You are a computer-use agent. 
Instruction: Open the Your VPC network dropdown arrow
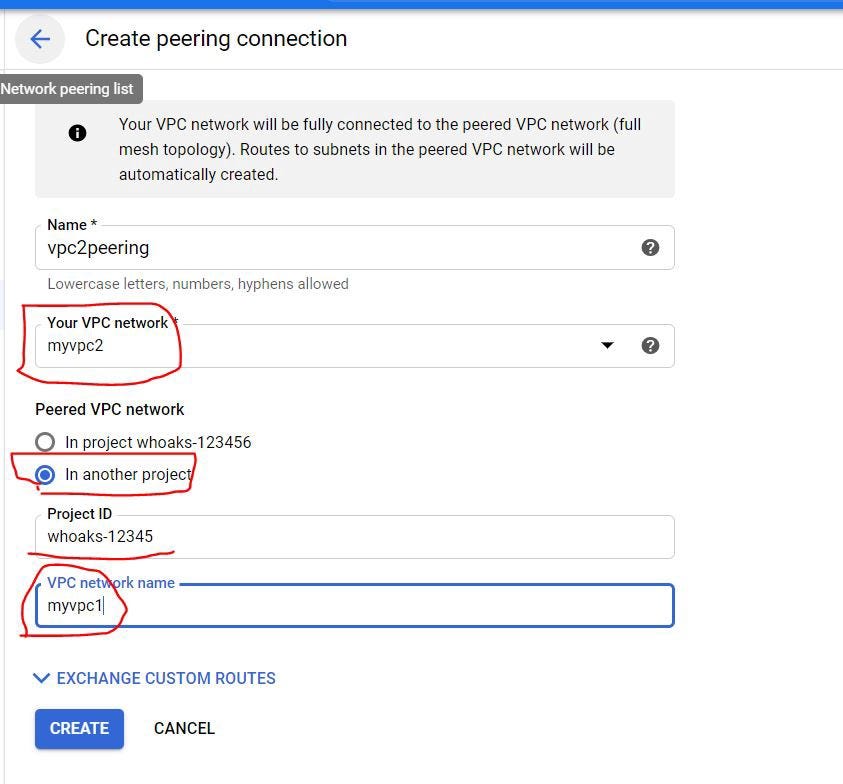[607, 345]
